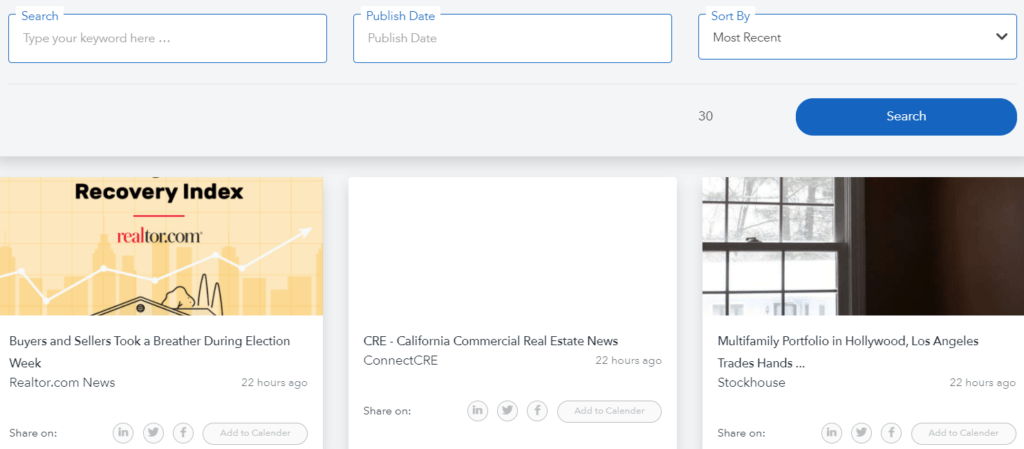Add Stockhouse article to calendar

click(963, 433)
